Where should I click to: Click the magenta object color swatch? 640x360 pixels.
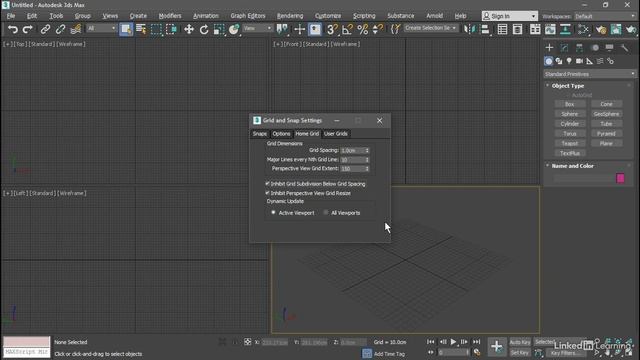[620, 178]
